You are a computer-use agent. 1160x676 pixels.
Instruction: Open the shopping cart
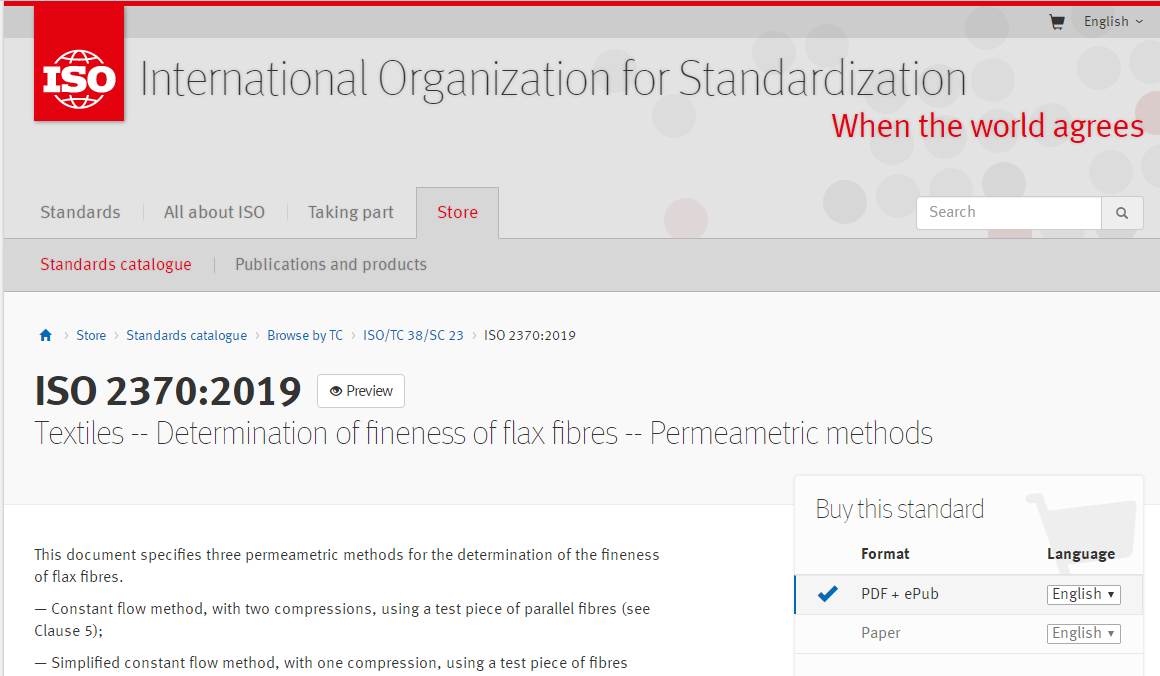pyautogui.click(x=1056, y=22)
